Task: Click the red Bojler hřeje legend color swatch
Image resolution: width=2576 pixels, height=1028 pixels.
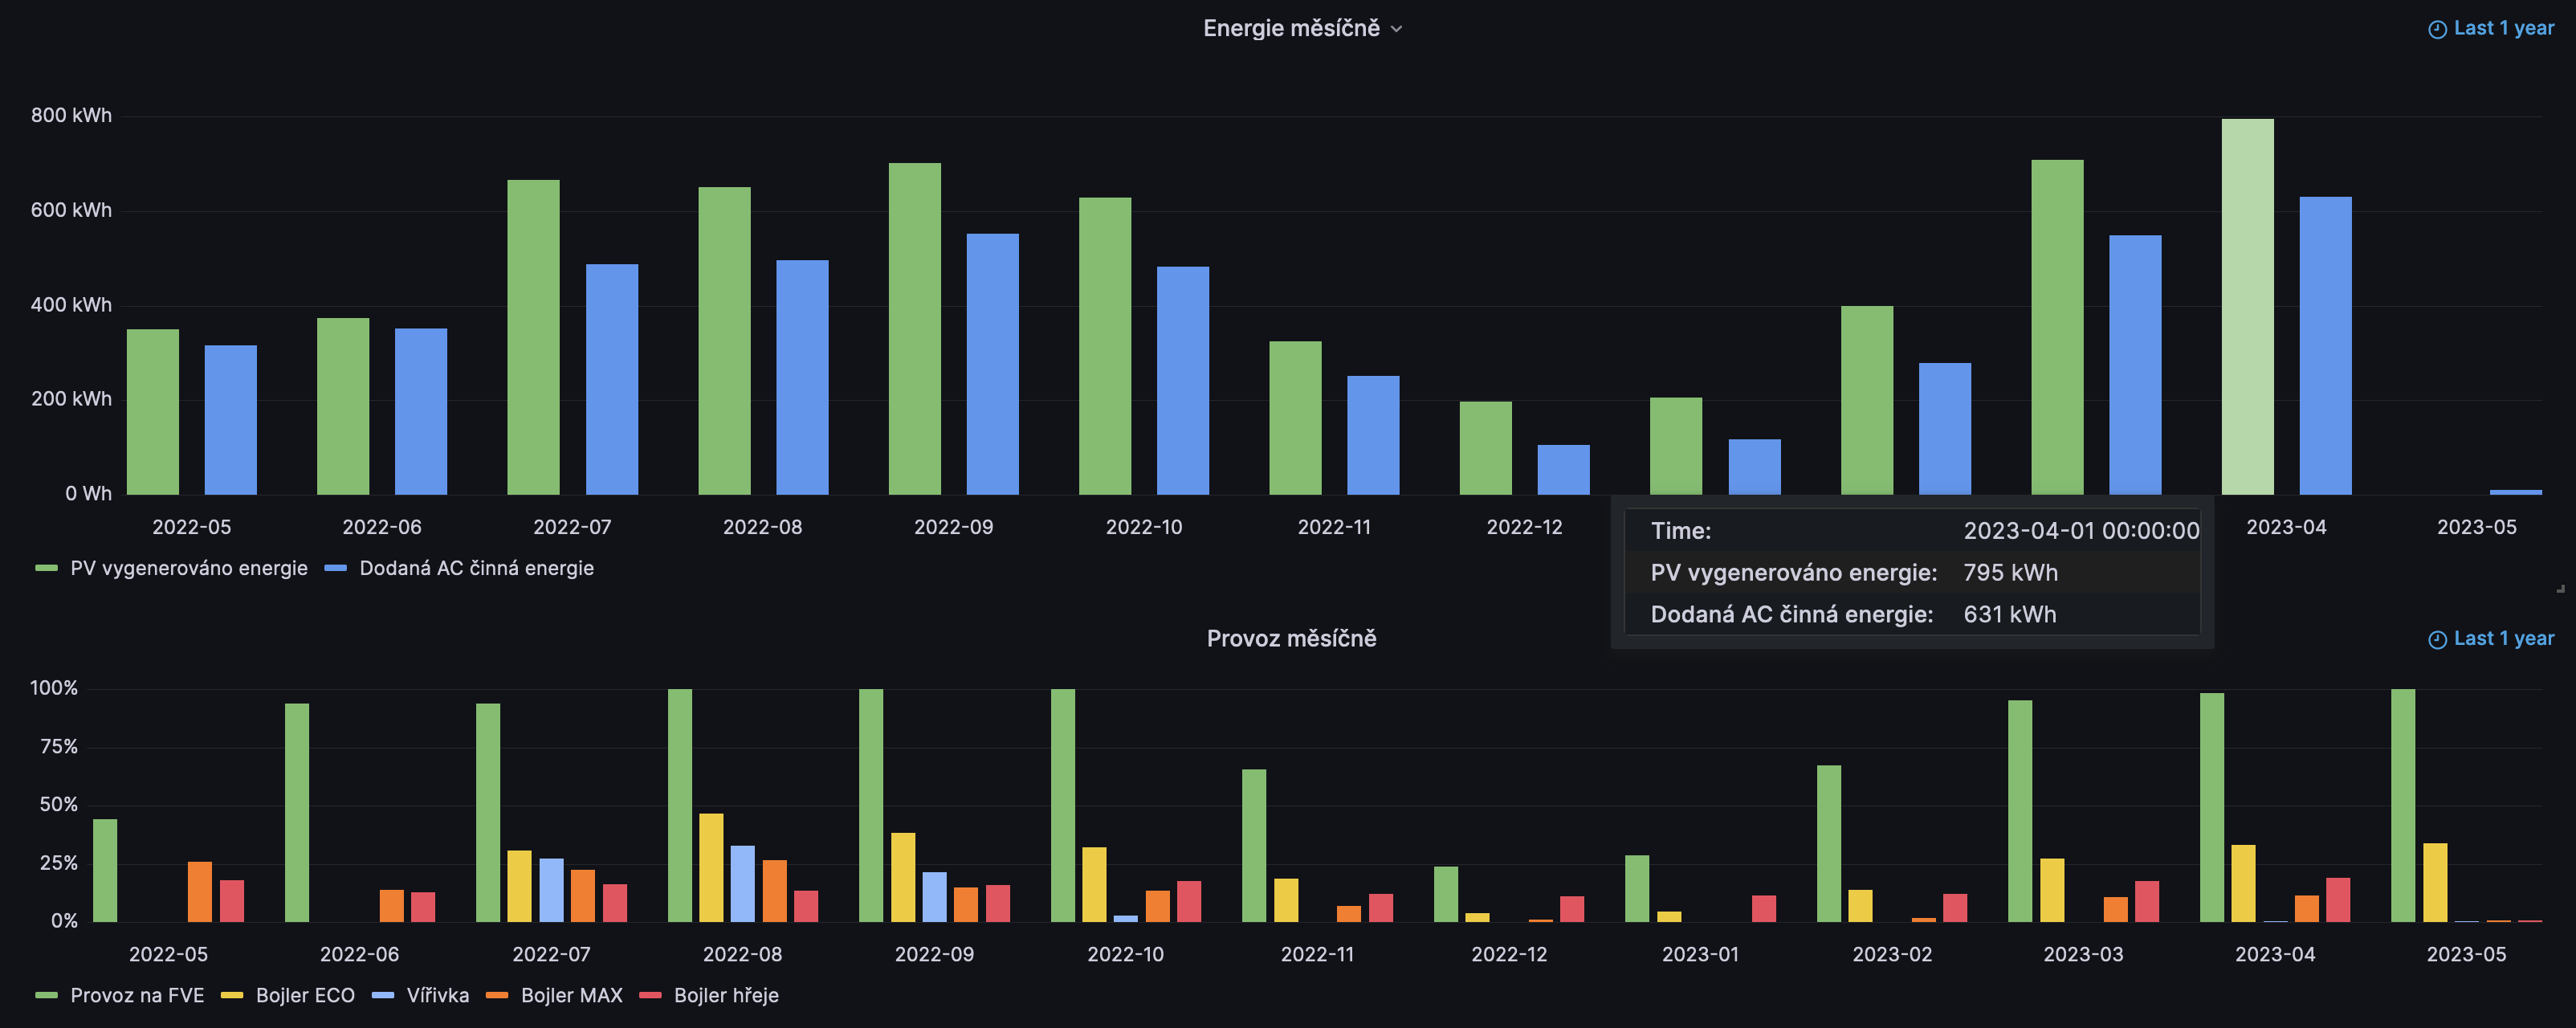Action: click(650, 995)
